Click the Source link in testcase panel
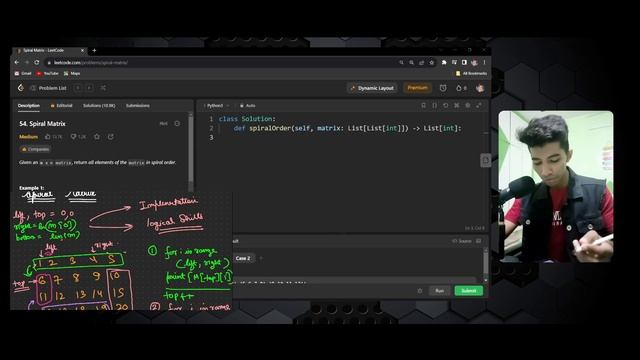Viewport: 640px width, 360px height. coord(462,241)
